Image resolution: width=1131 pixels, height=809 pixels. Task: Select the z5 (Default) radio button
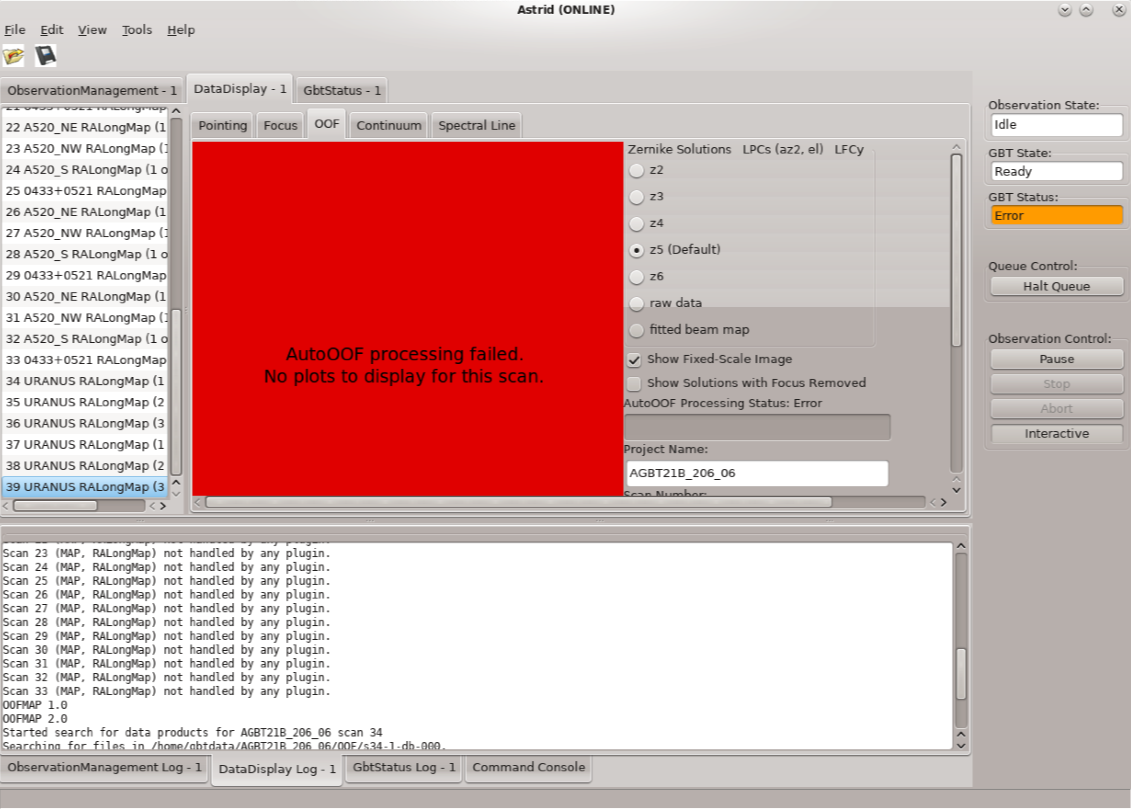636,250
